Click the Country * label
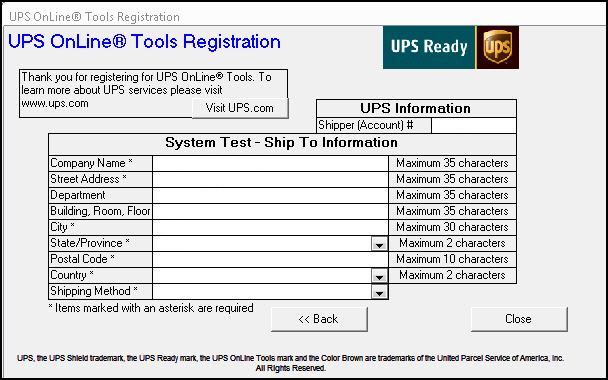 tap(72, 275)
